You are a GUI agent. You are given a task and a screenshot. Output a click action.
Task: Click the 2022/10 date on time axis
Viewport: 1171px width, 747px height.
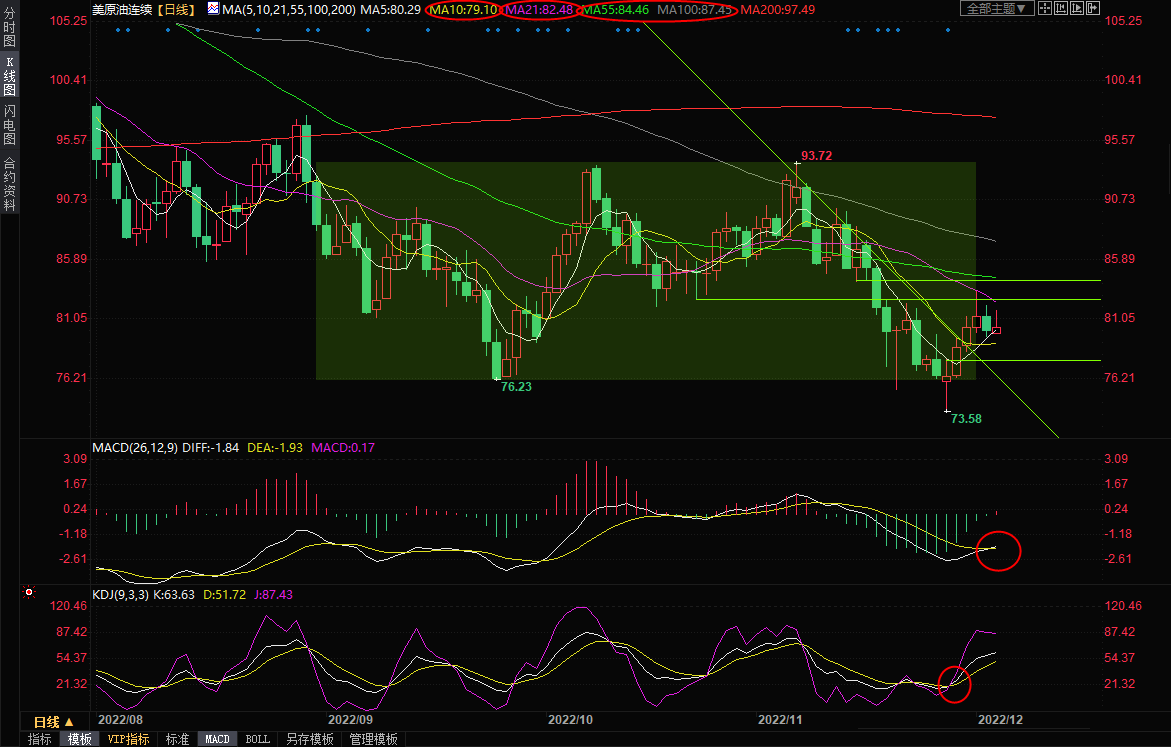(570, 719)
